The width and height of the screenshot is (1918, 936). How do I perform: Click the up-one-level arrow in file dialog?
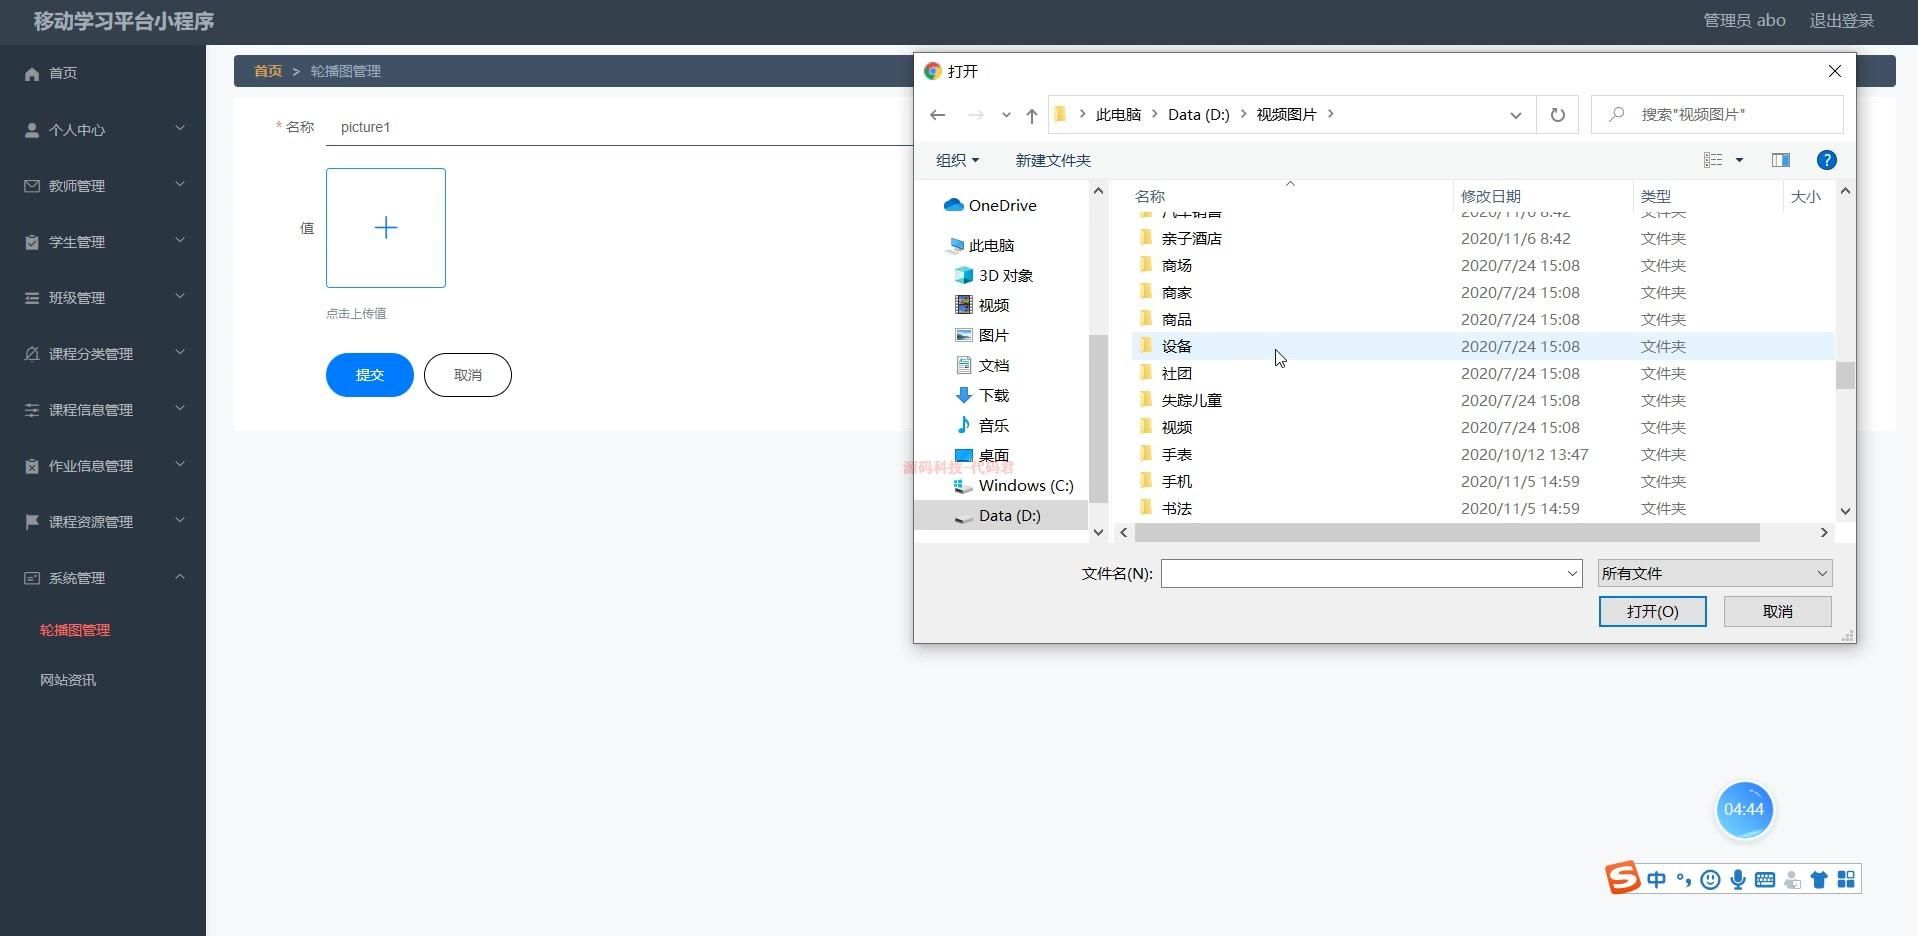tap(1031, 115)
